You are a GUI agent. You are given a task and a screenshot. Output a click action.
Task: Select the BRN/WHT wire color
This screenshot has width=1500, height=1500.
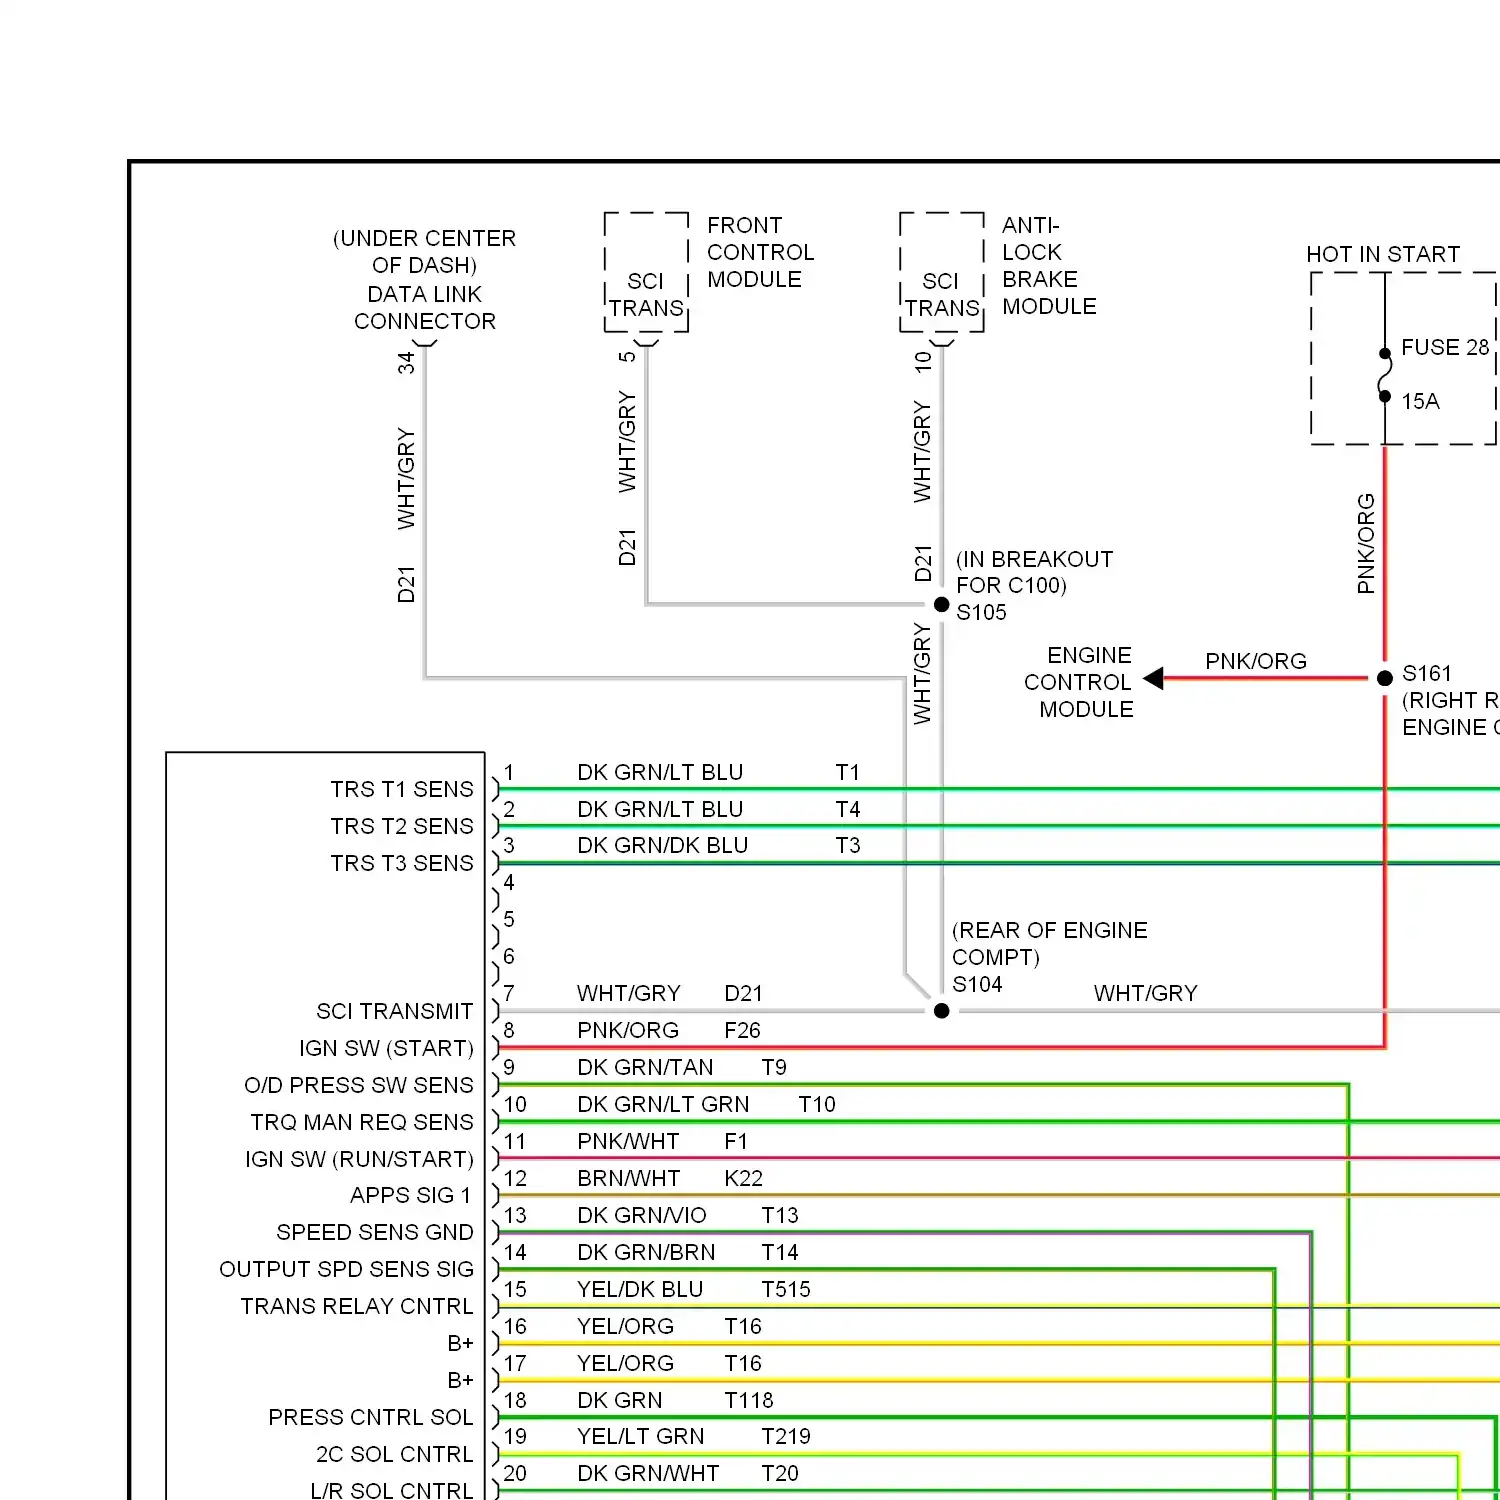coord(628,1178)
